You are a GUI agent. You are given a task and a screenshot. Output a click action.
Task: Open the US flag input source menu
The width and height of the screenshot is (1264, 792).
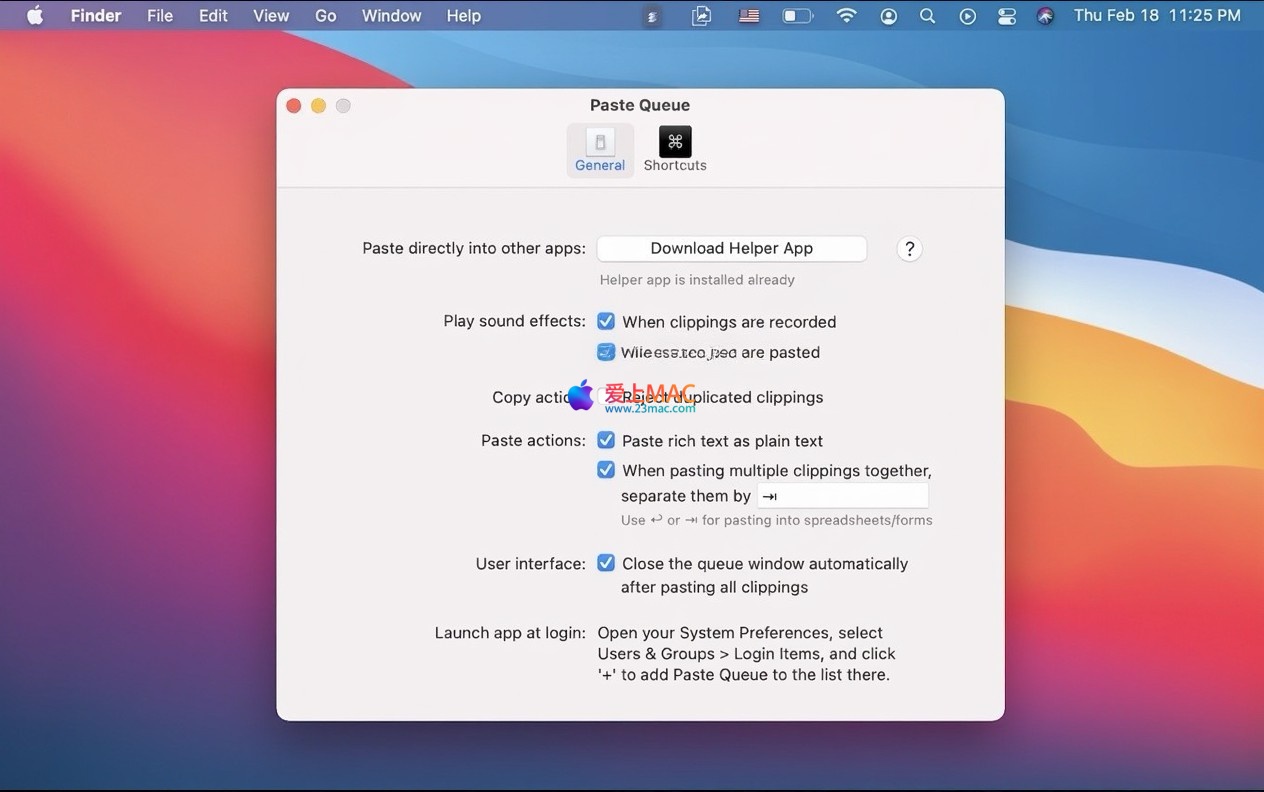click(x=748, y=16)
